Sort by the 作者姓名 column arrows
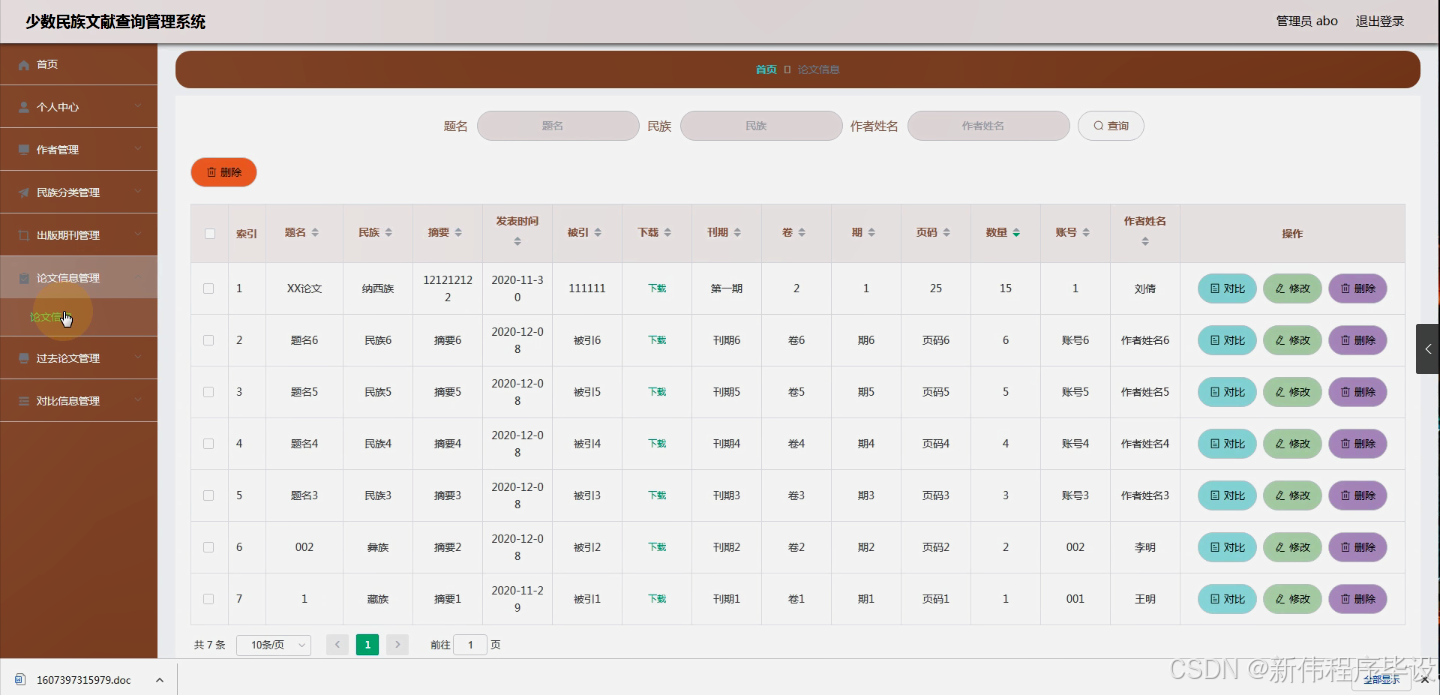Image resolution: width=1440 pixels, height=695 pixels. coord(1145,241)
